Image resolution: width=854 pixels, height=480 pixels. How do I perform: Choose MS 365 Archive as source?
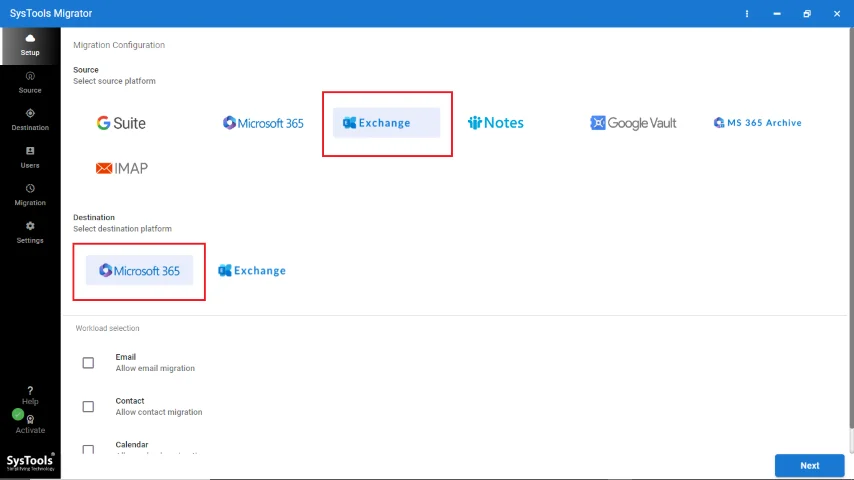[758, 123]
